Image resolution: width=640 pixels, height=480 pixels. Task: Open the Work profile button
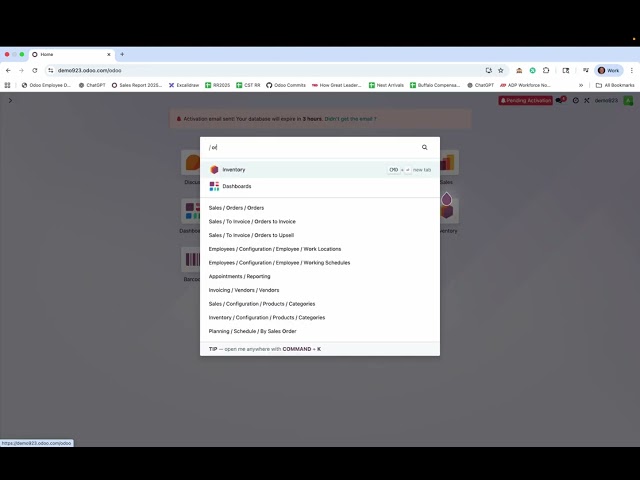tap(609, 71)
